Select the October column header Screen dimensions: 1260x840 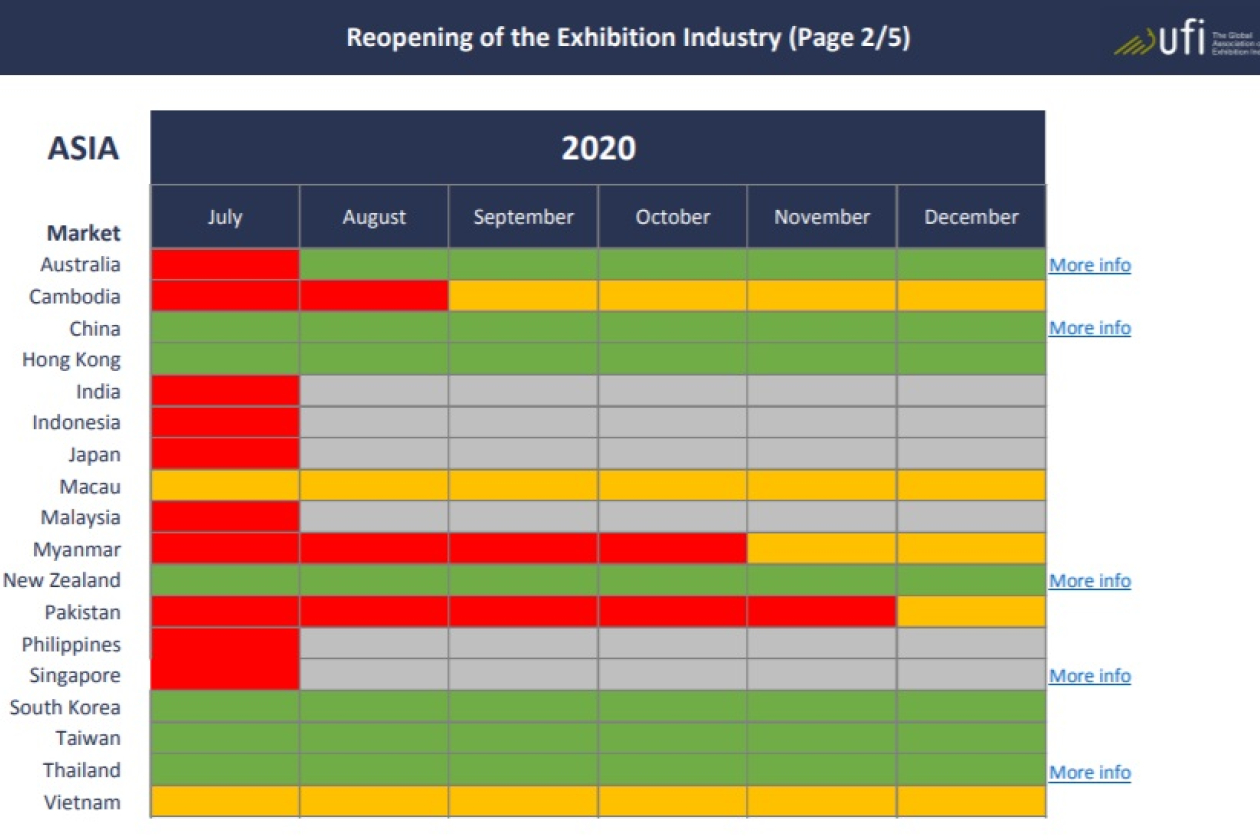672,217
